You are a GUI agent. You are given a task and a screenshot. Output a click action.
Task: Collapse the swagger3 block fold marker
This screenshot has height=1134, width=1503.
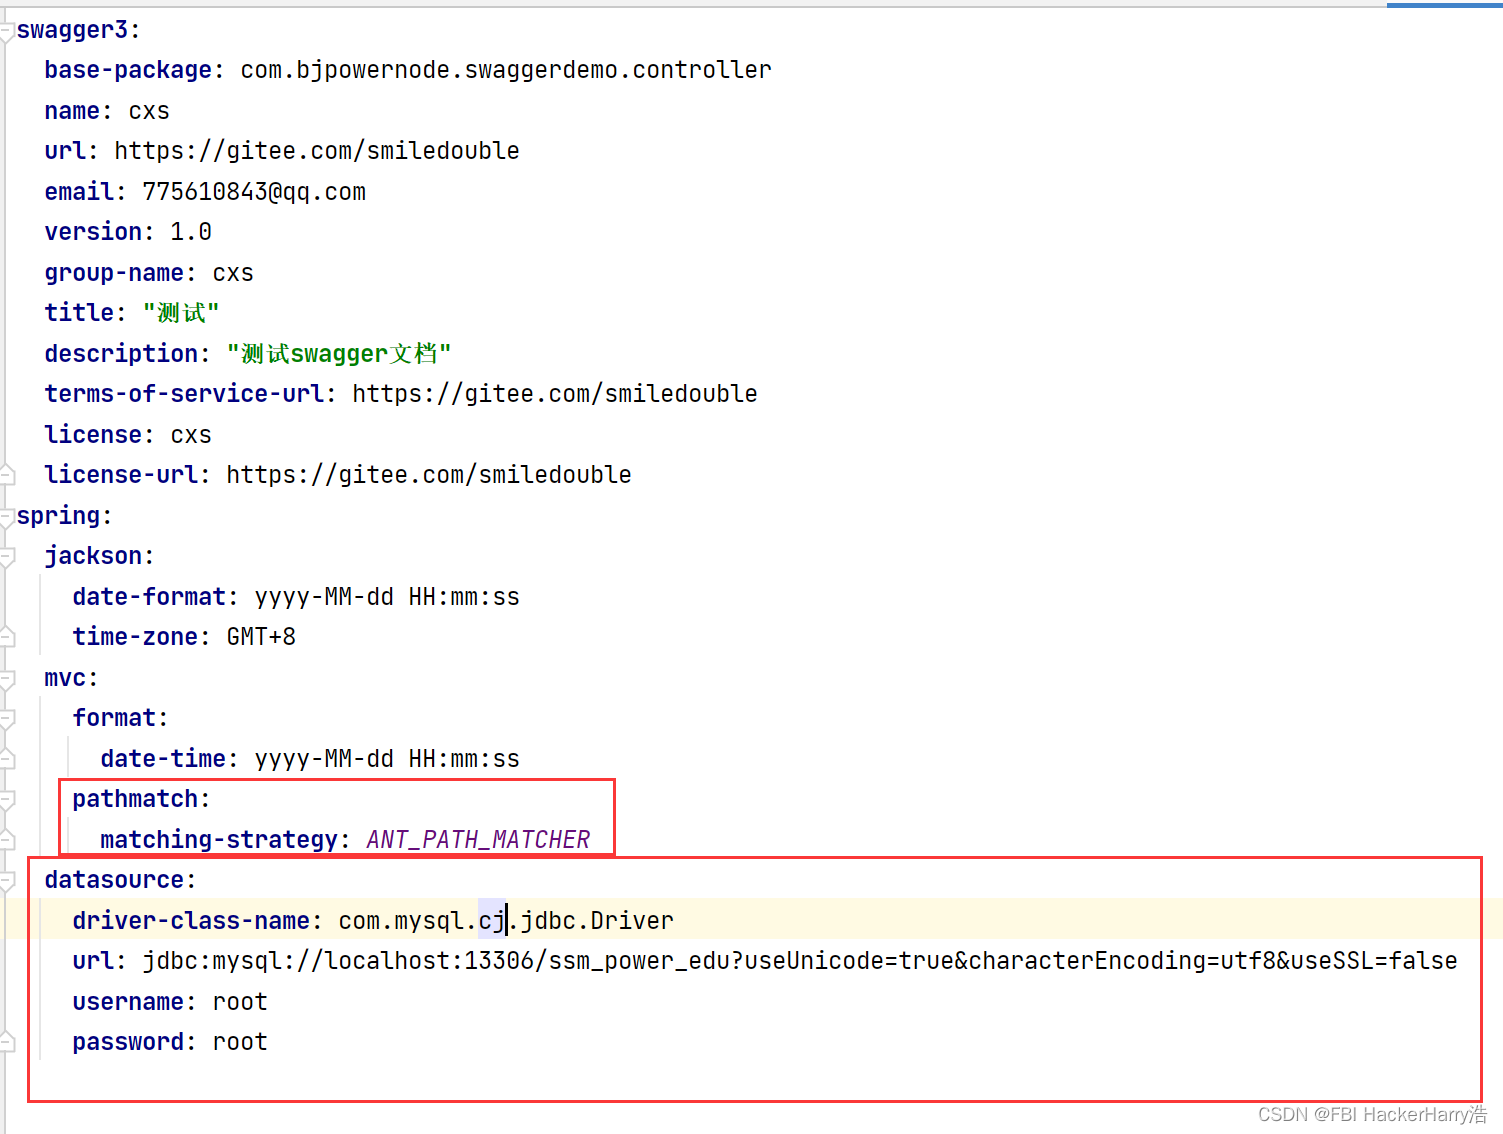click(x=7, y=31)
